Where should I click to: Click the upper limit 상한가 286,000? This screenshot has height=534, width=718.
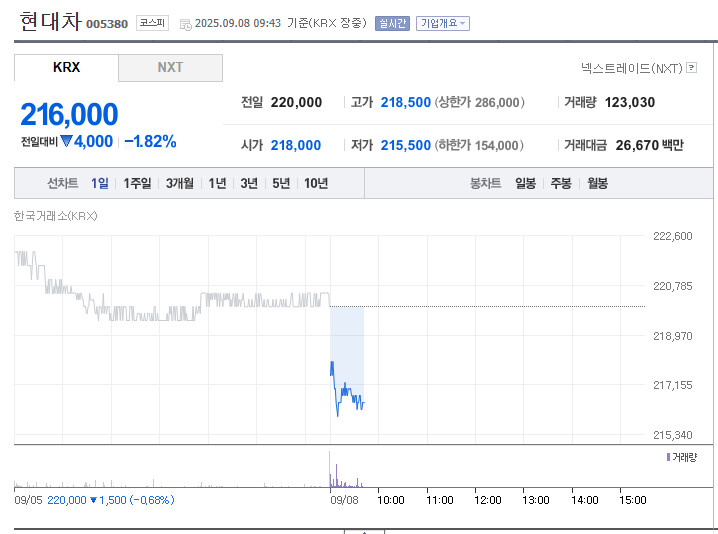click(x=479, y=102)
